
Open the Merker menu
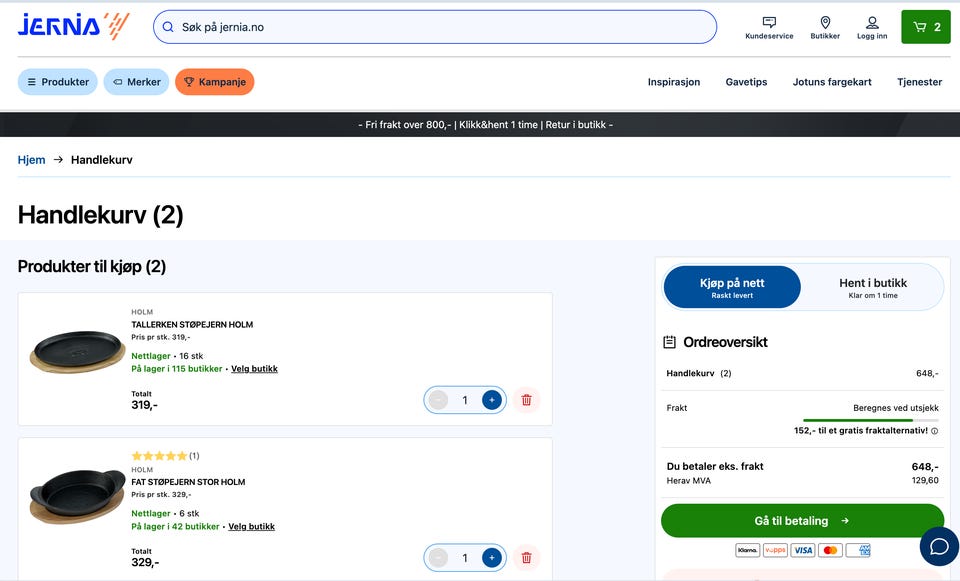coord(136,82)
